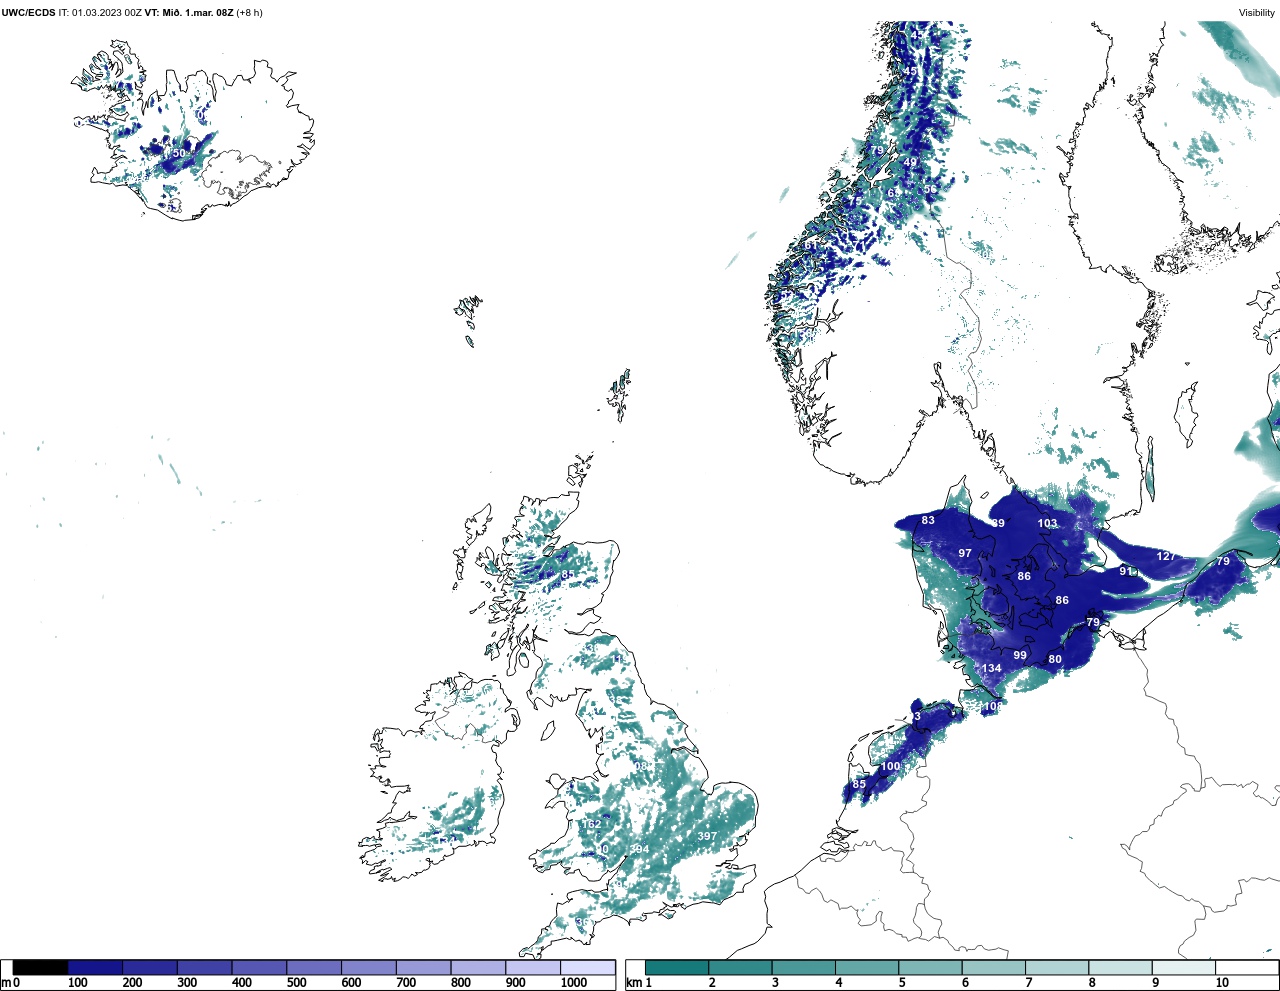Click the "100" value over the Netherlands

click(x=890, y=766)
